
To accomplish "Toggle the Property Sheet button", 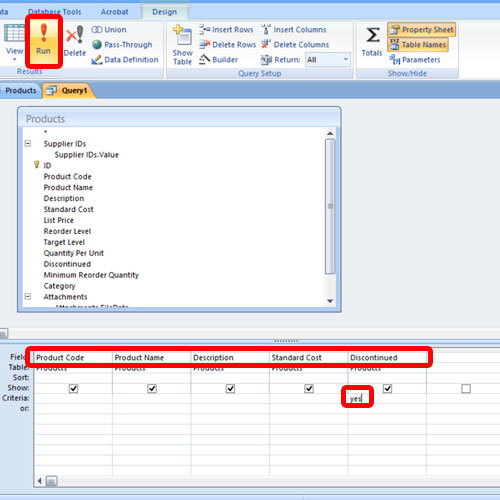I will pos(422,30).
